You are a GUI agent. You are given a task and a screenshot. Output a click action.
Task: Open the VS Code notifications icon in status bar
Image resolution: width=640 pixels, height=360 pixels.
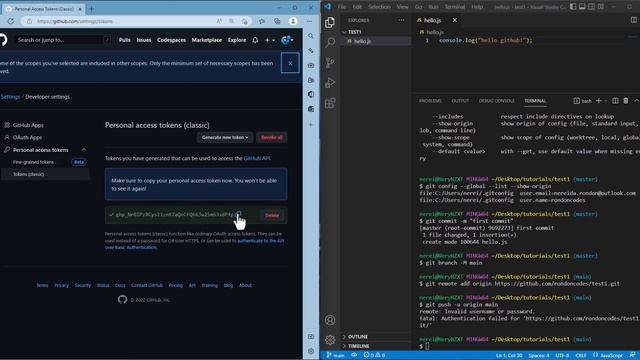[632, 355]
